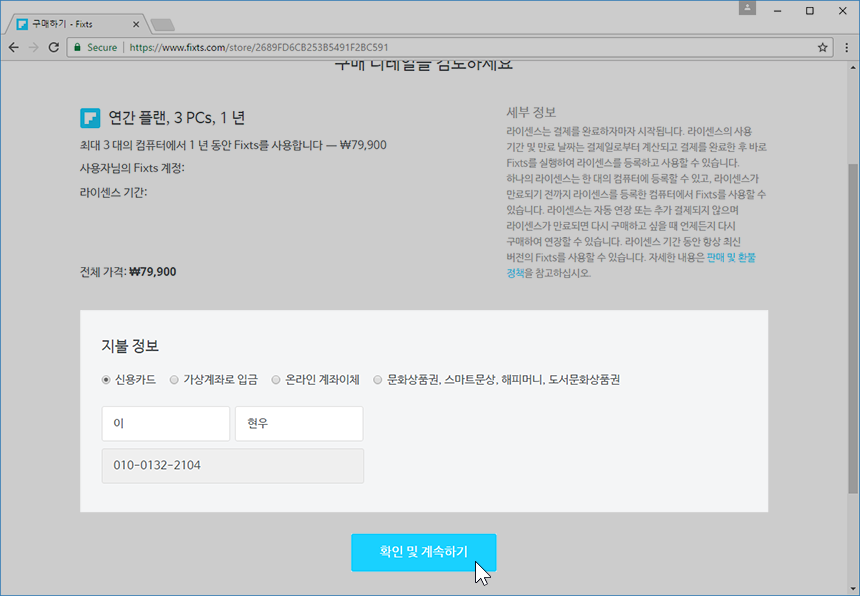
Task: Click the 확인 및 계속하기 button
Action: click(x=423, y=552)
